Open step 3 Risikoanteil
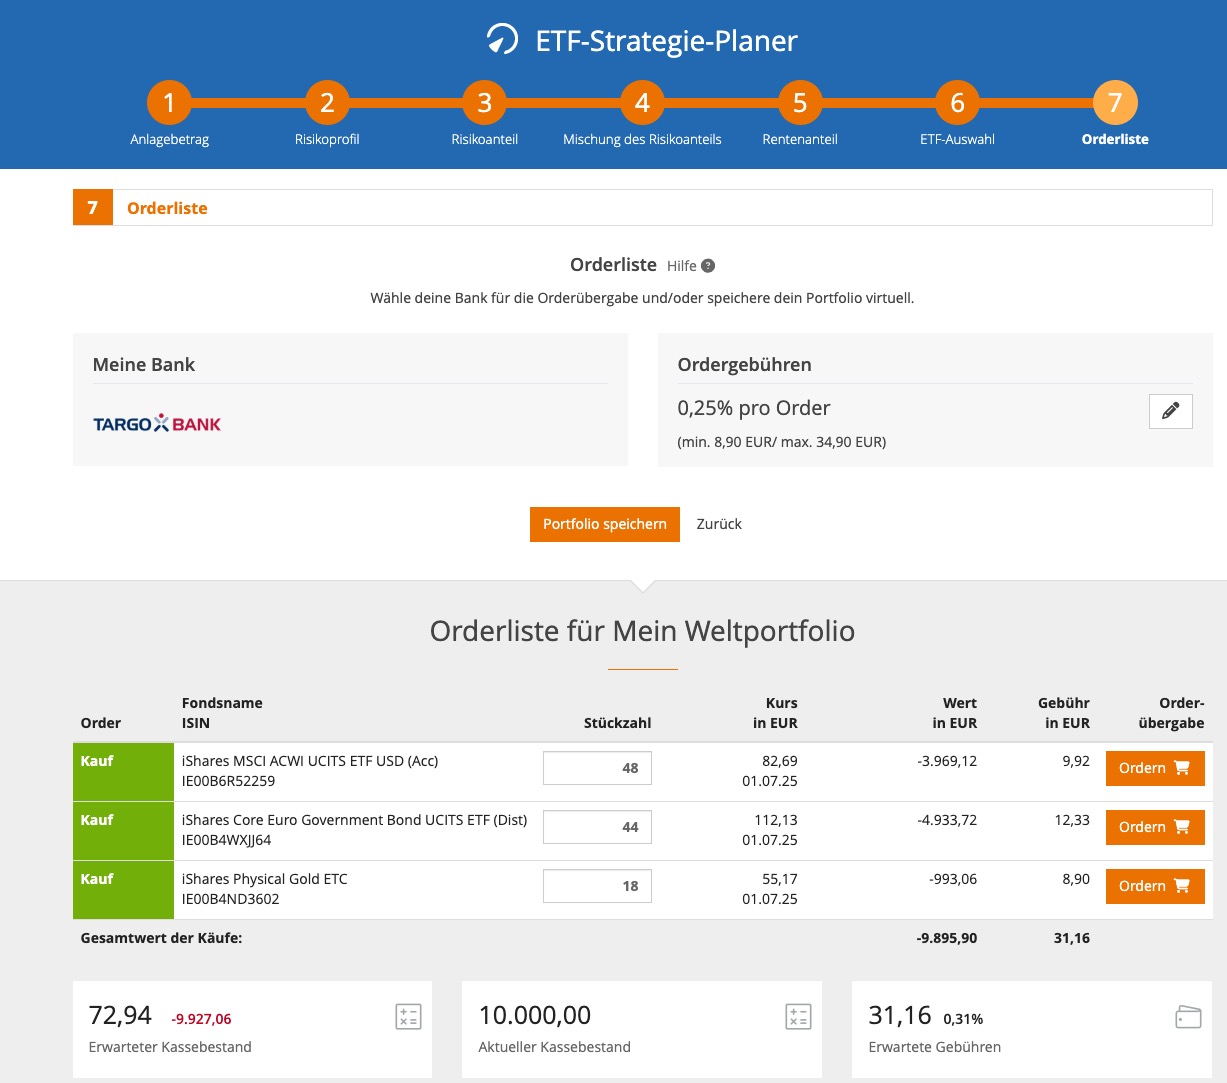1227x1083 pixels. [x=485, y=103]
